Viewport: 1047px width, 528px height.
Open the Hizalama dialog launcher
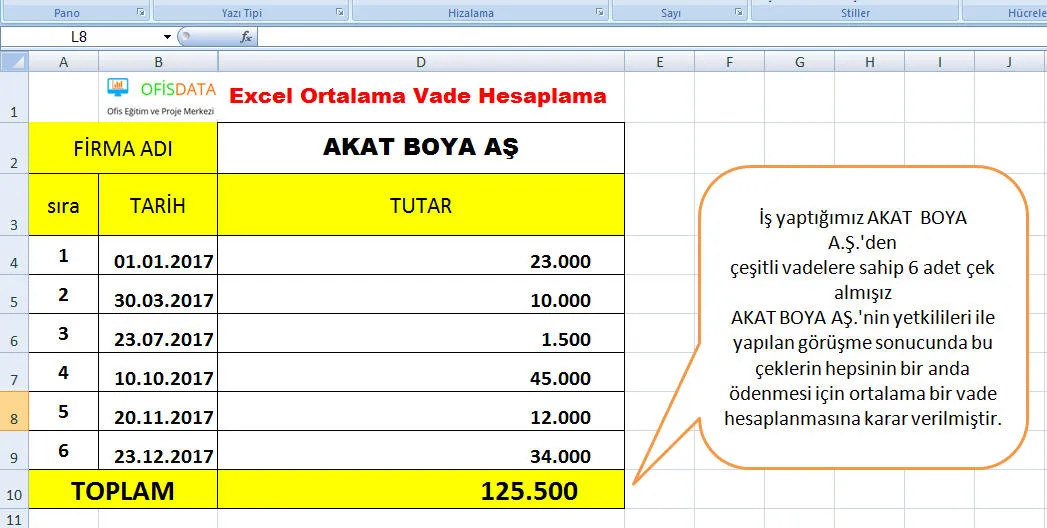(x=600, y=13)
